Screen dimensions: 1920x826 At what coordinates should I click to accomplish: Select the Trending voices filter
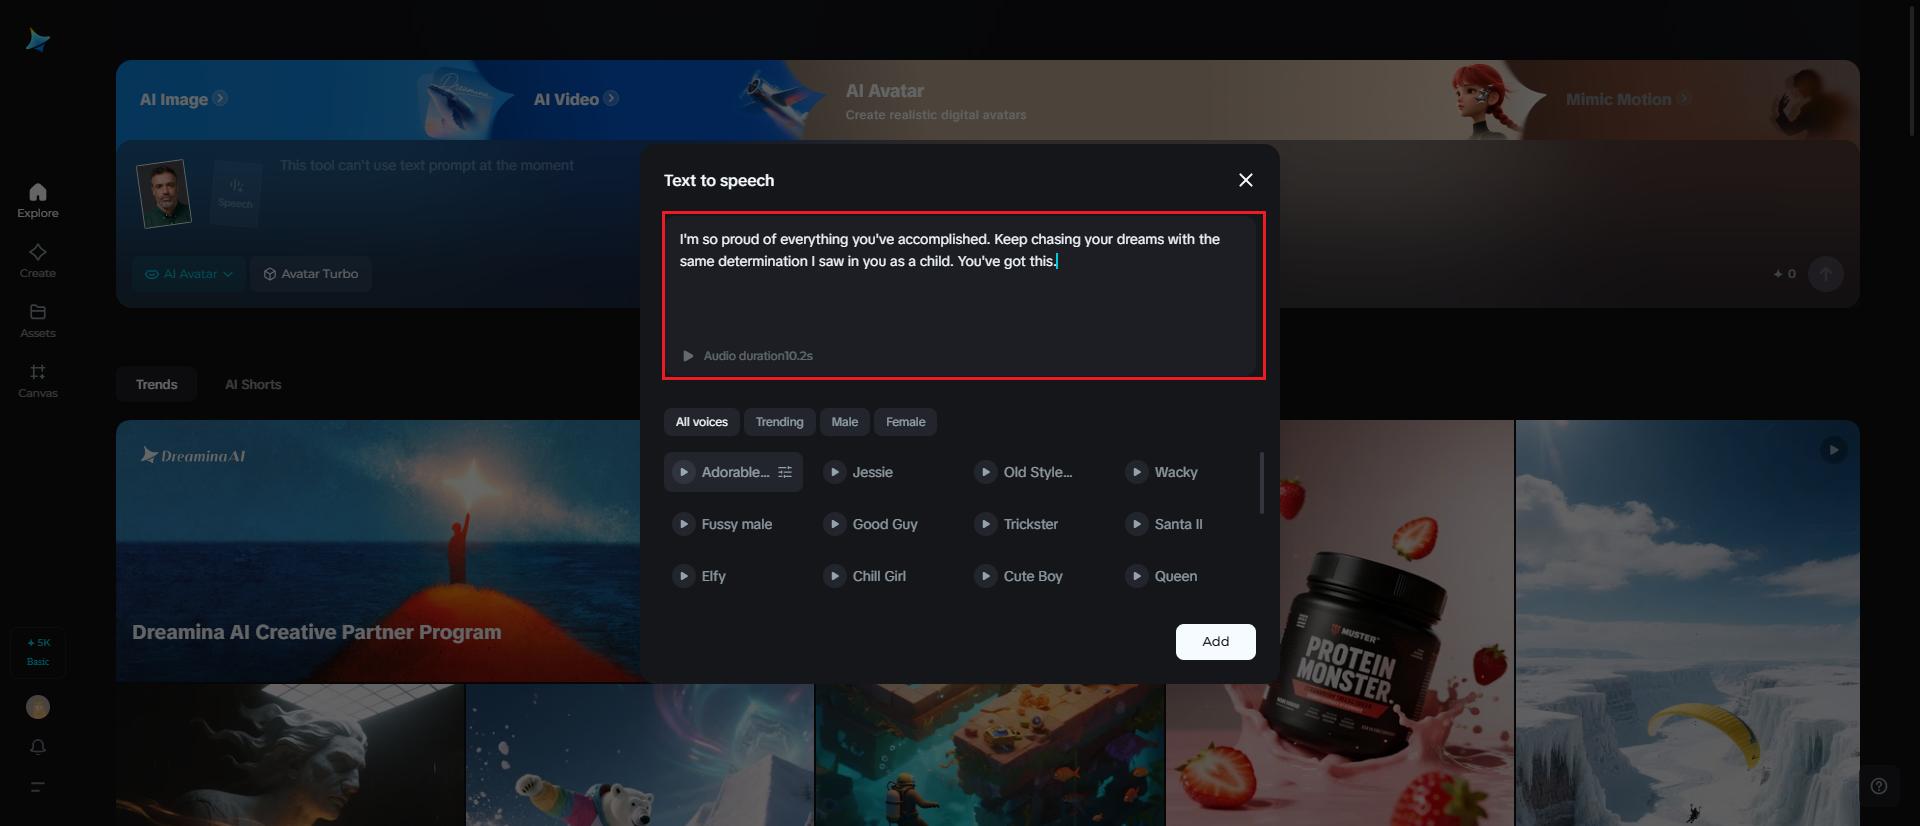(779, 422)
